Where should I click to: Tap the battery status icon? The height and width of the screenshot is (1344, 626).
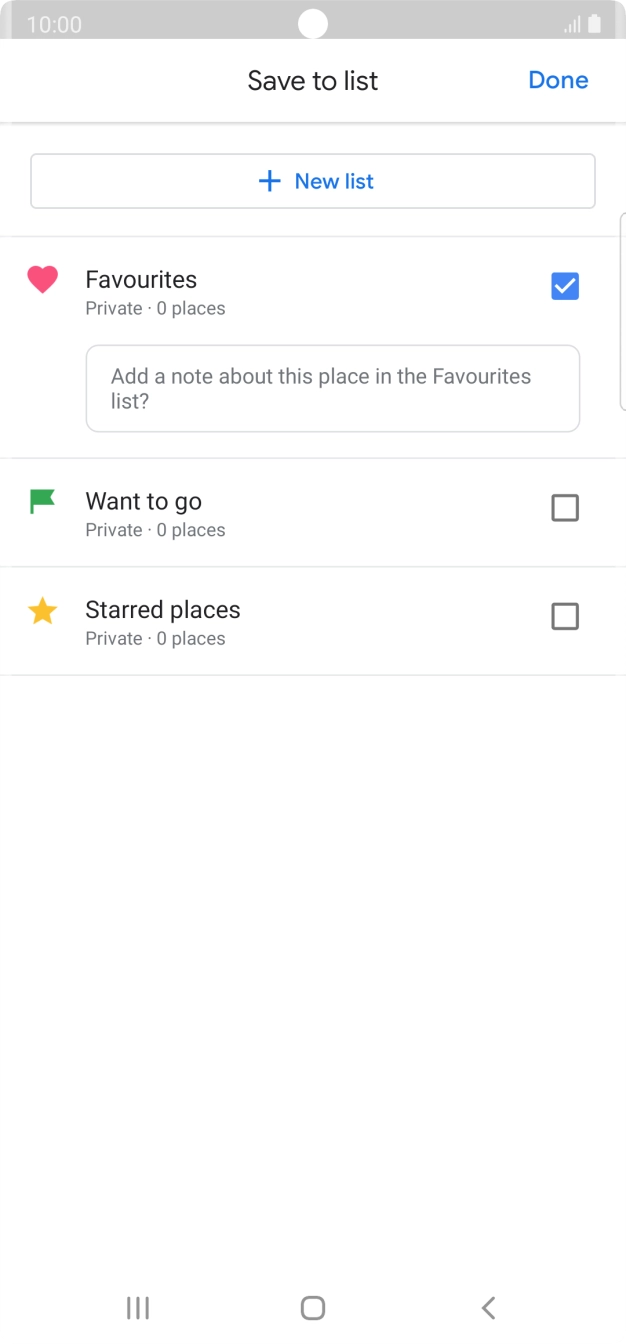[x=595, y=24]
